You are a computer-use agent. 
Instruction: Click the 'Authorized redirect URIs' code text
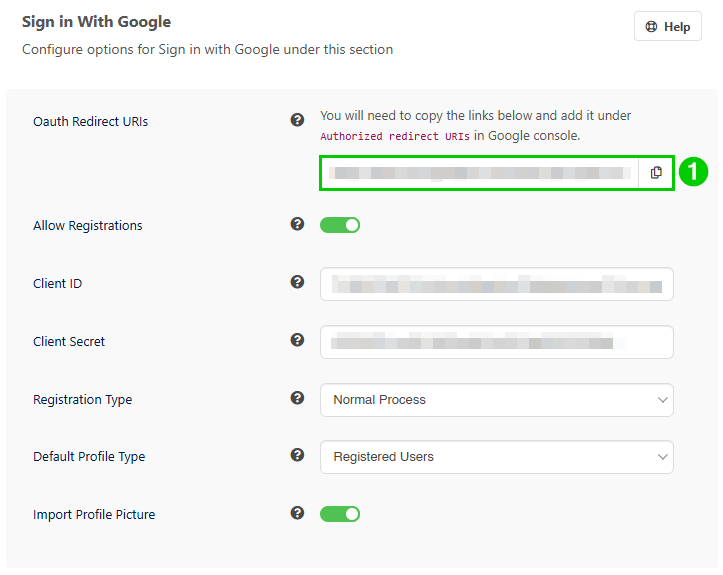395,136
